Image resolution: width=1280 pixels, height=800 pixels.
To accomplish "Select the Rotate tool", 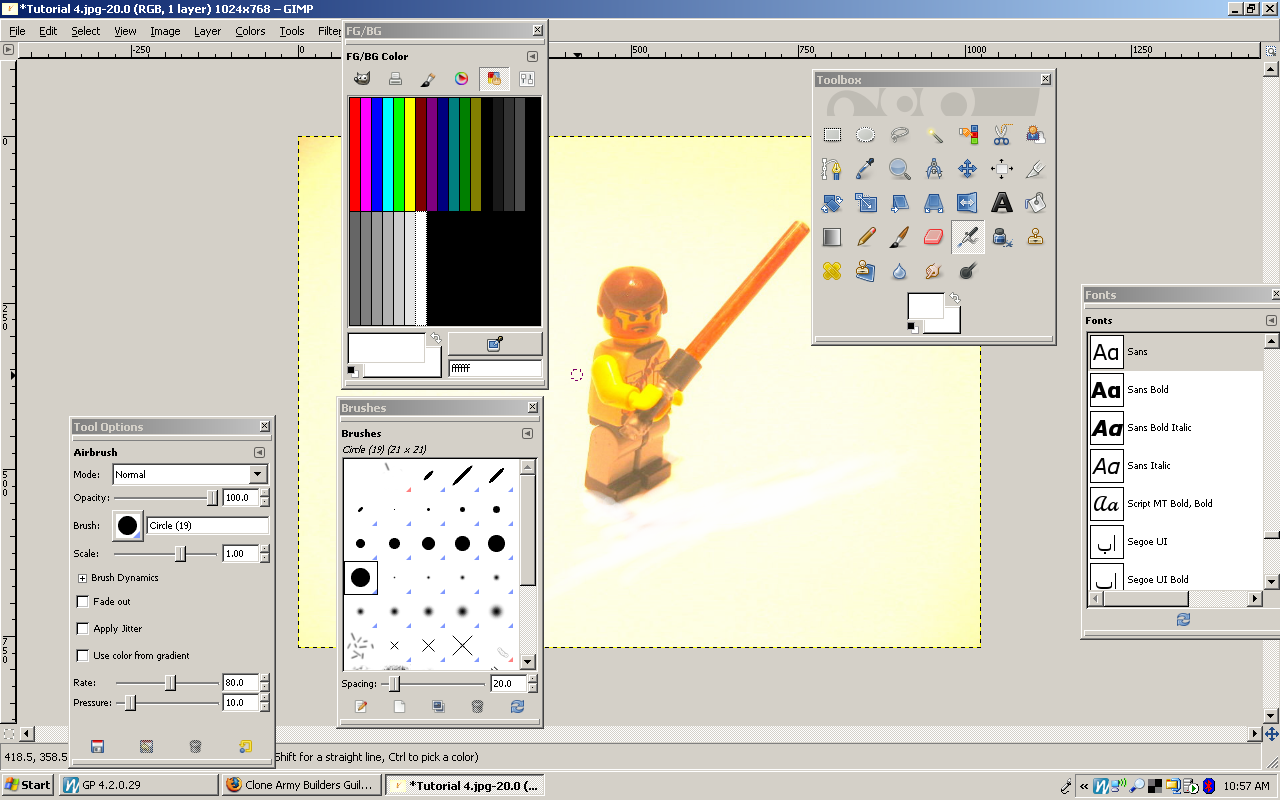I will (832, 202).
